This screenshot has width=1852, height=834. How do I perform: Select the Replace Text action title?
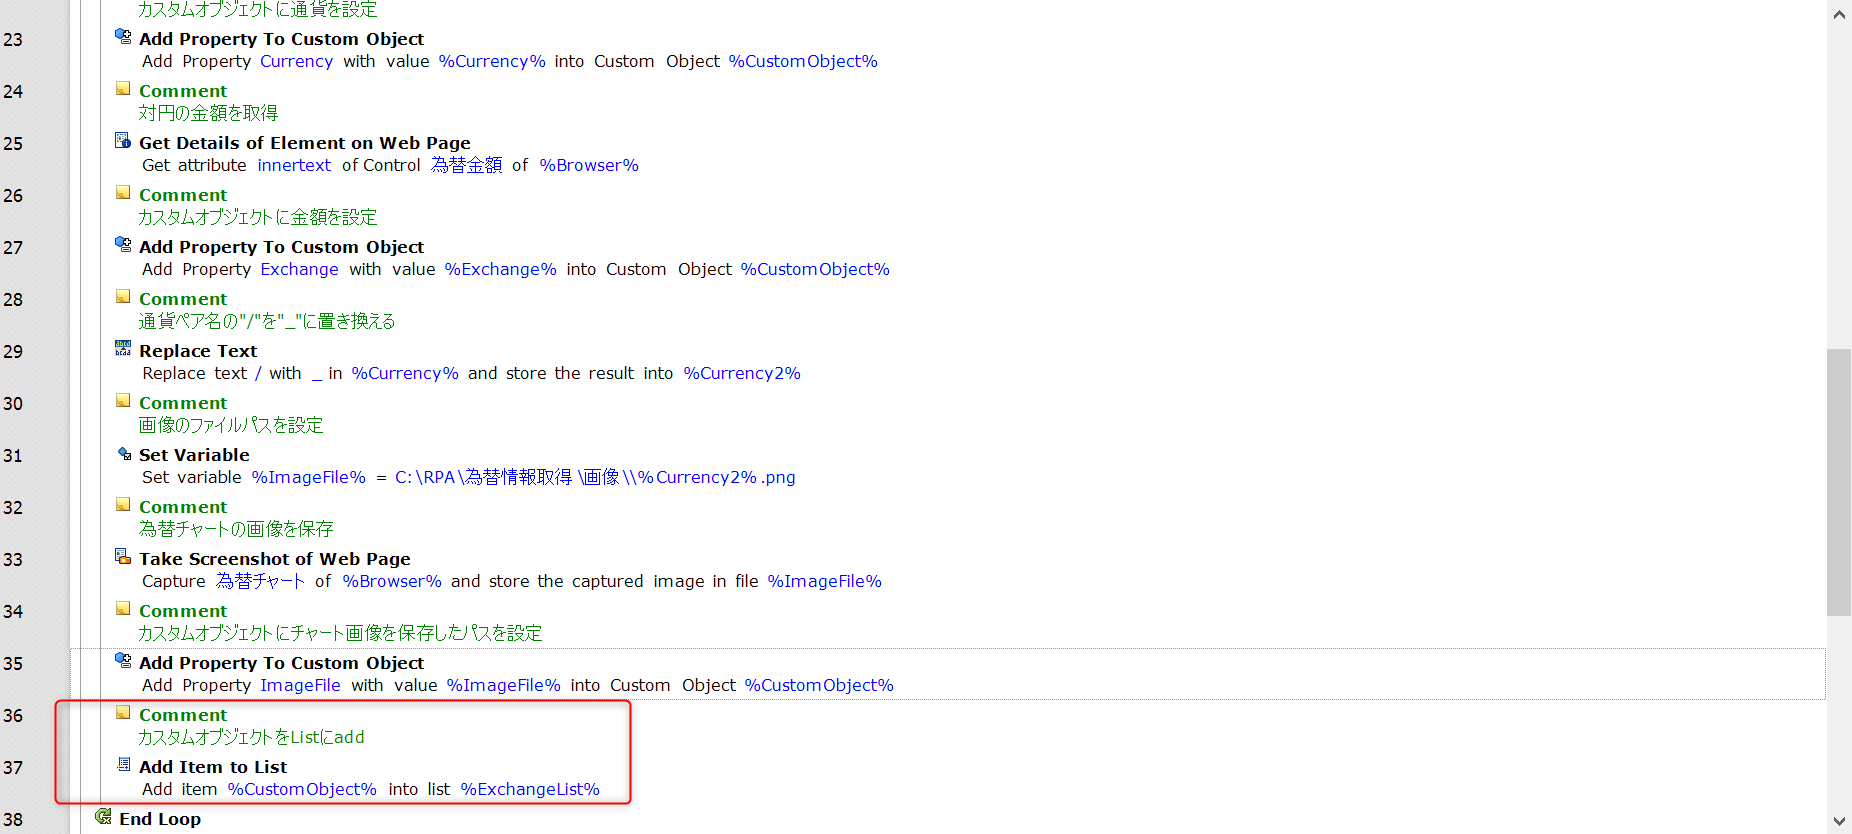tap(198, 351)
